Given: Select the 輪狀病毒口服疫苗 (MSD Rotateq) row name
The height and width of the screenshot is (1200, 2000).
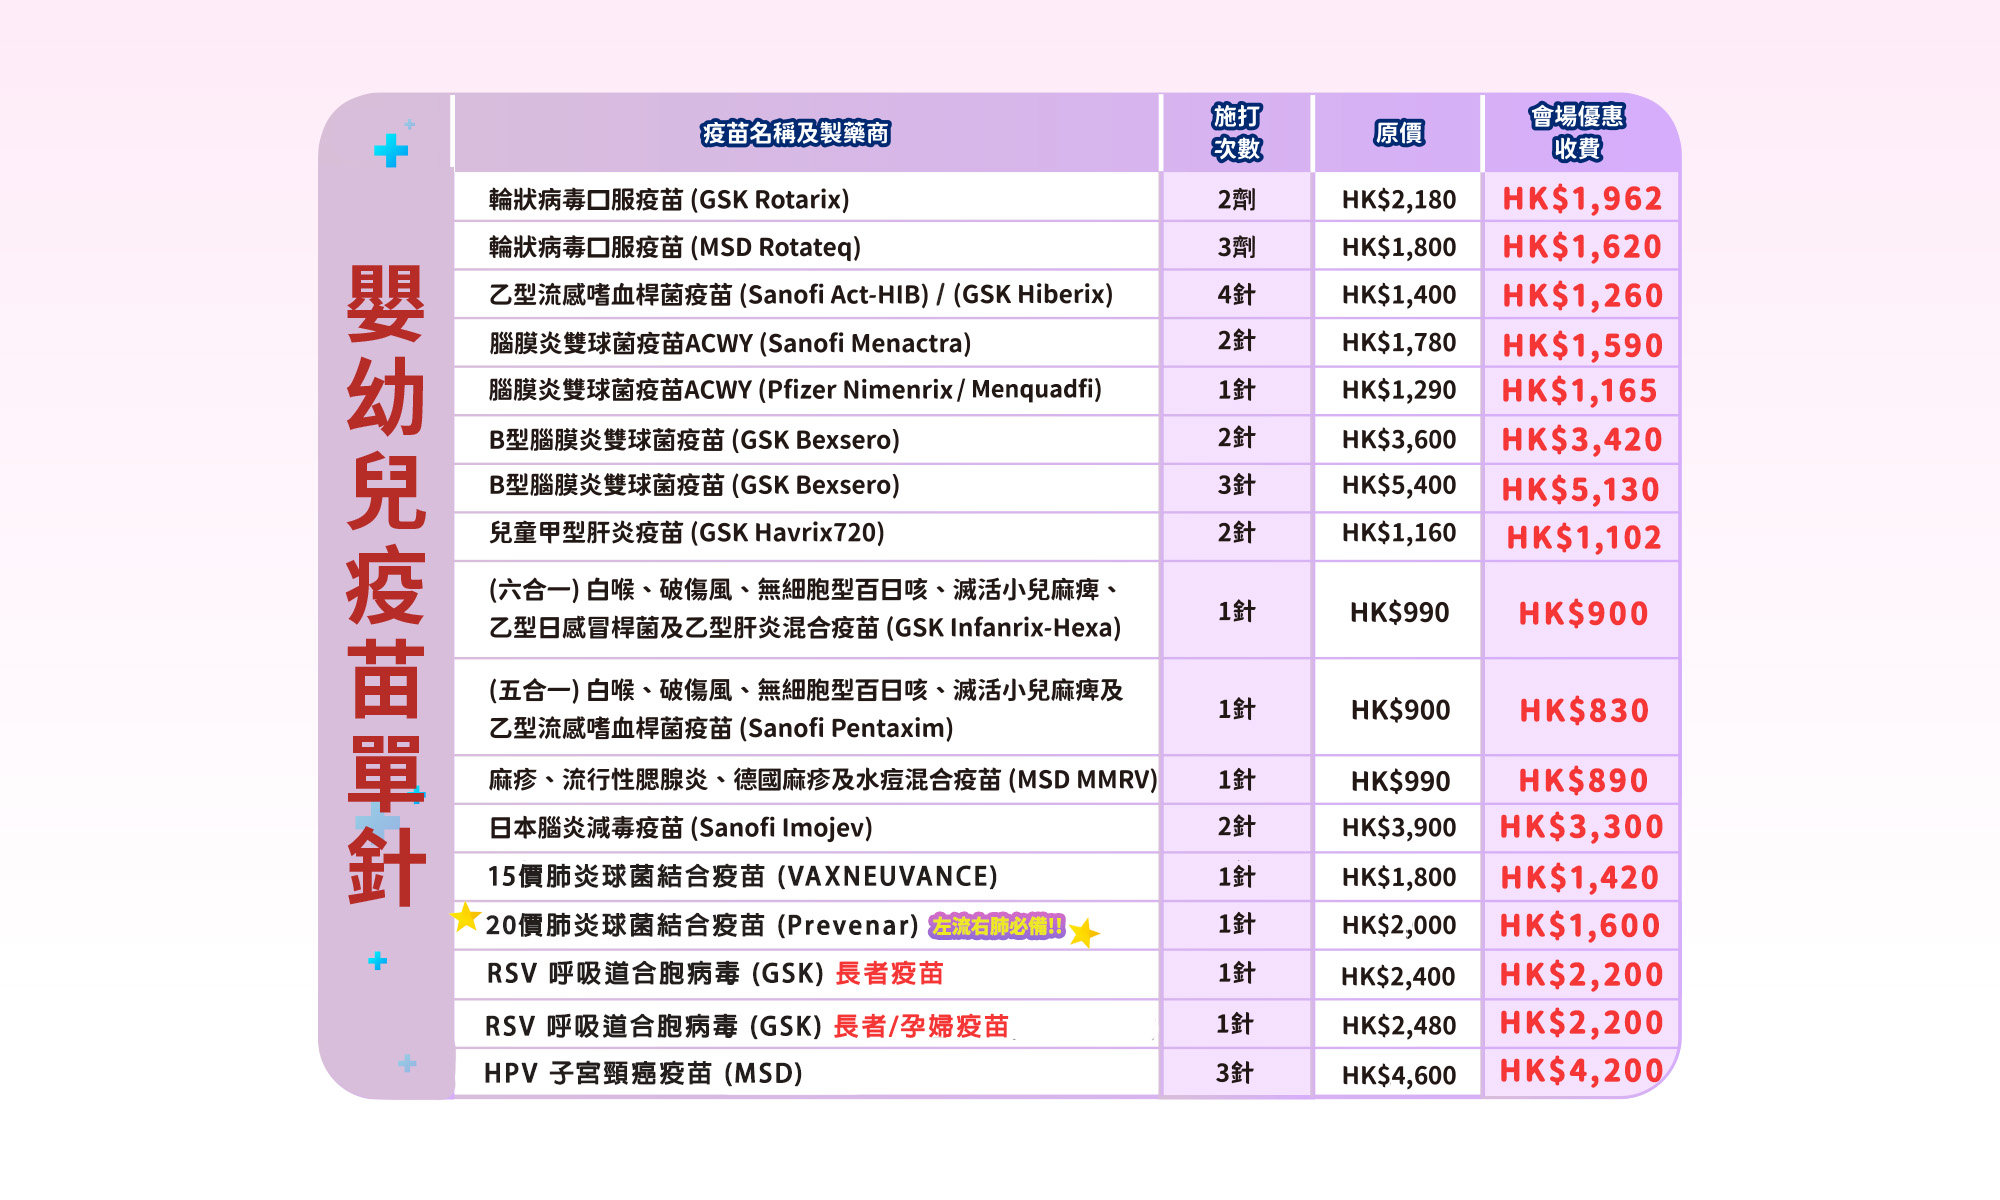Looking at the screenshot, I should tap(675, 247).
